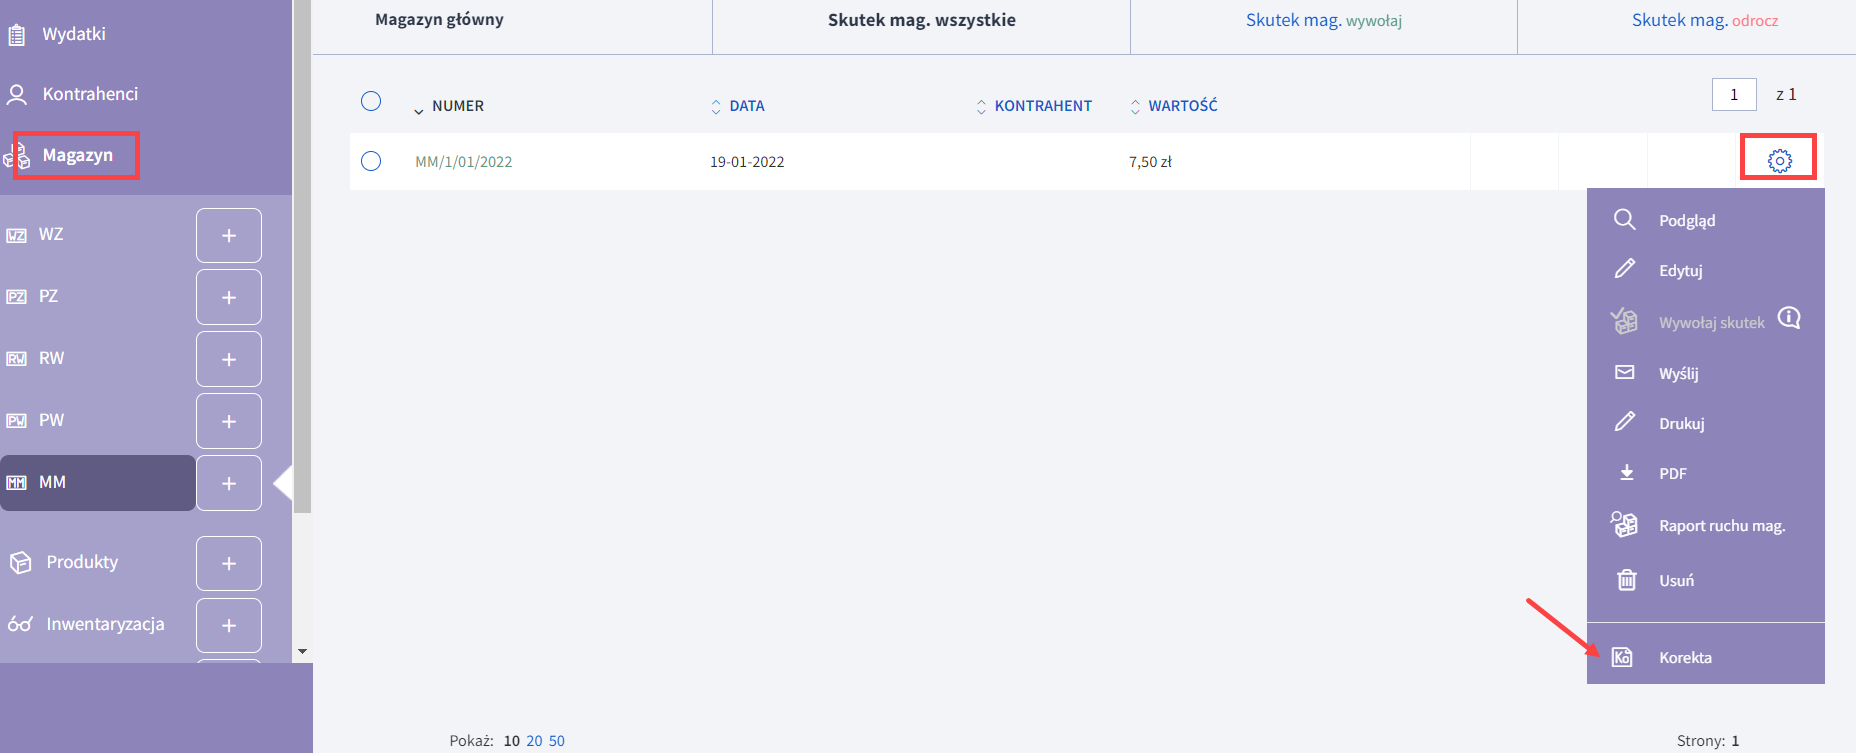Select the MM/1/01/2022 row radio button
Screen dimensions: 1856x753
(371, 161)
